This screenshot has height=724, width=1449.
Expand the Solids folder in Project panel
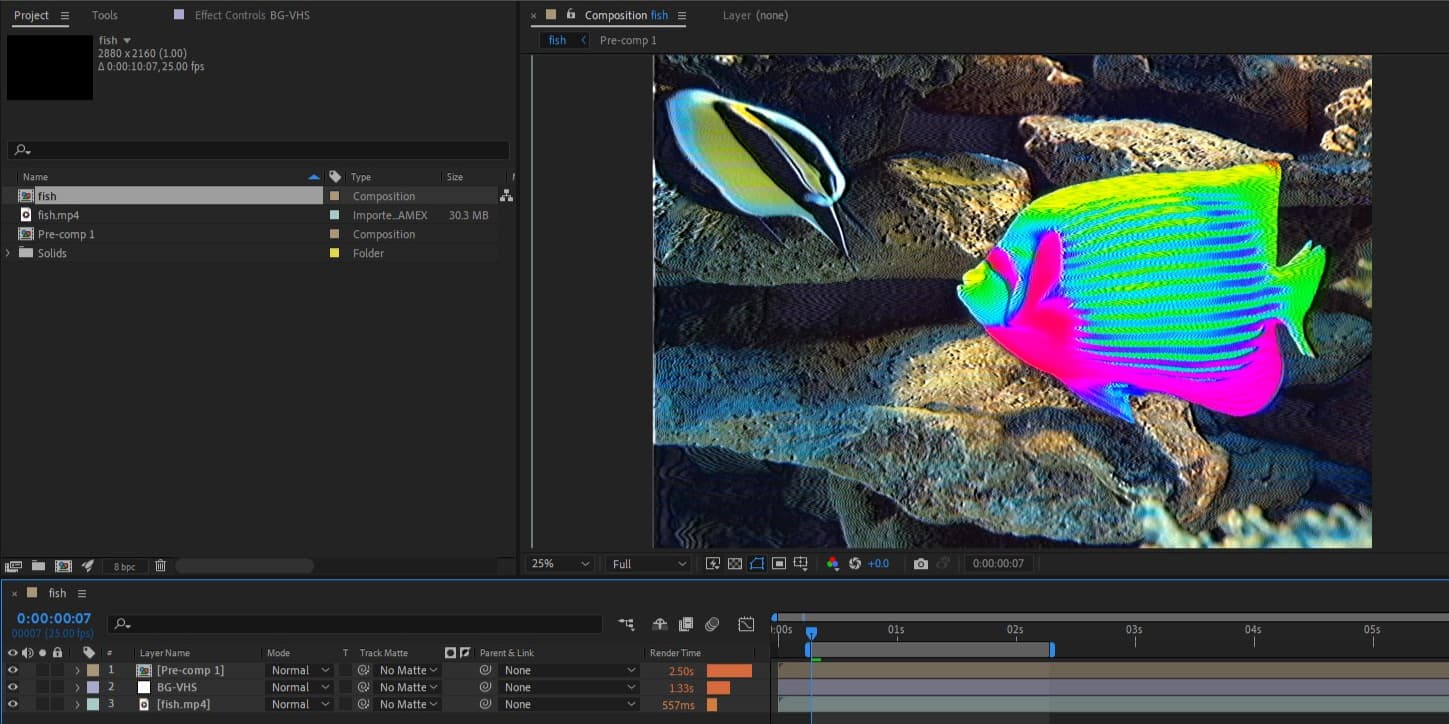click(8, 253)
